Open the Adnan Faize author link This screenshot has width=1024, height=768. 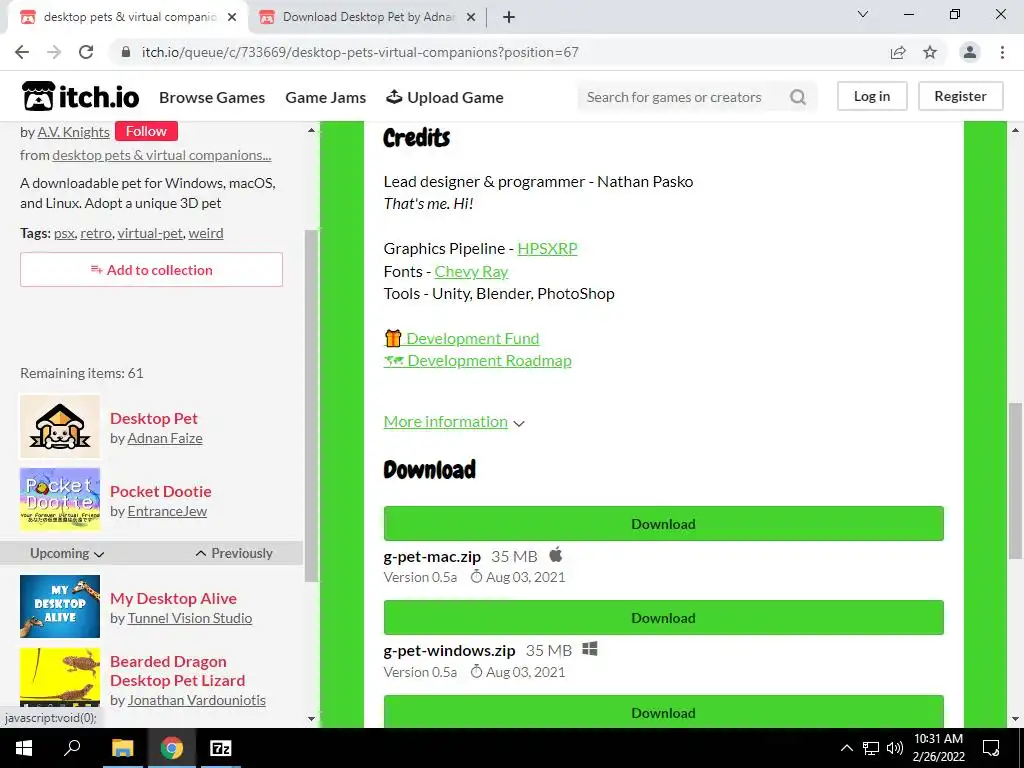(x=165, y=438)
